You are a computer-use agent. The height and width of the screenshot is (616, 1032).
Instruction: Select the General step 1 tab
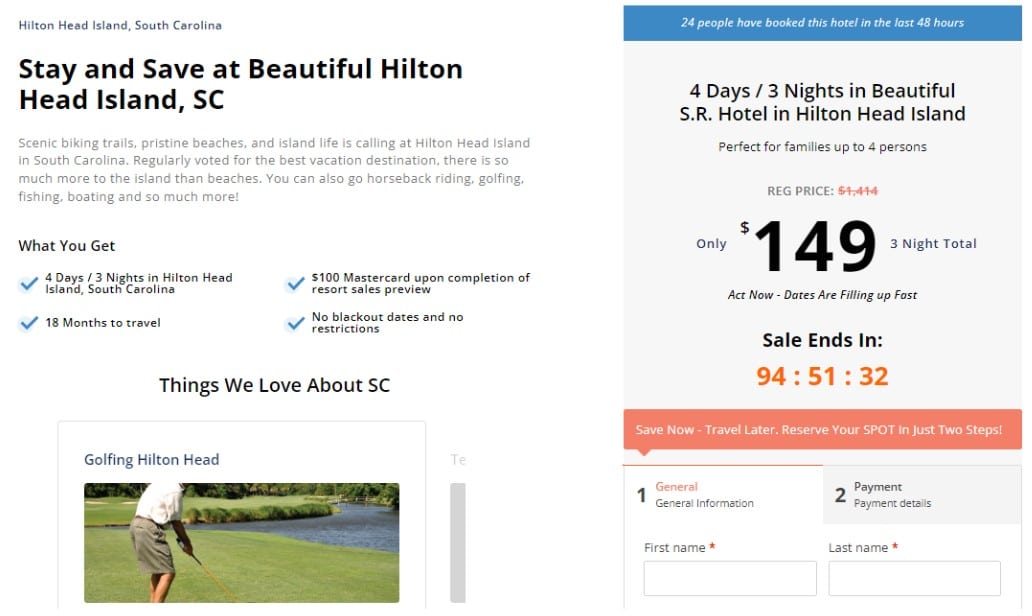click(x=723, y=495)
